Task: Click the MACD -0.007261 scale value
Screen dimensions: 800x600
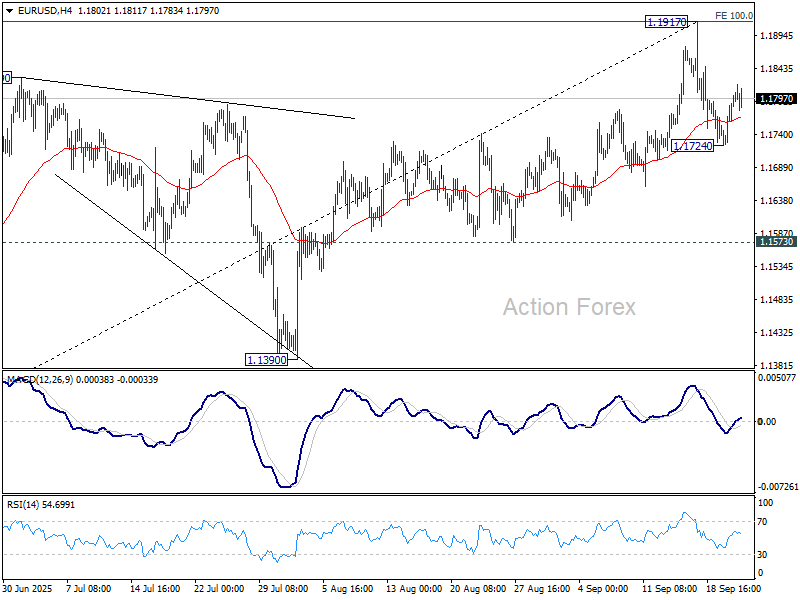Action: click(777, 486)
